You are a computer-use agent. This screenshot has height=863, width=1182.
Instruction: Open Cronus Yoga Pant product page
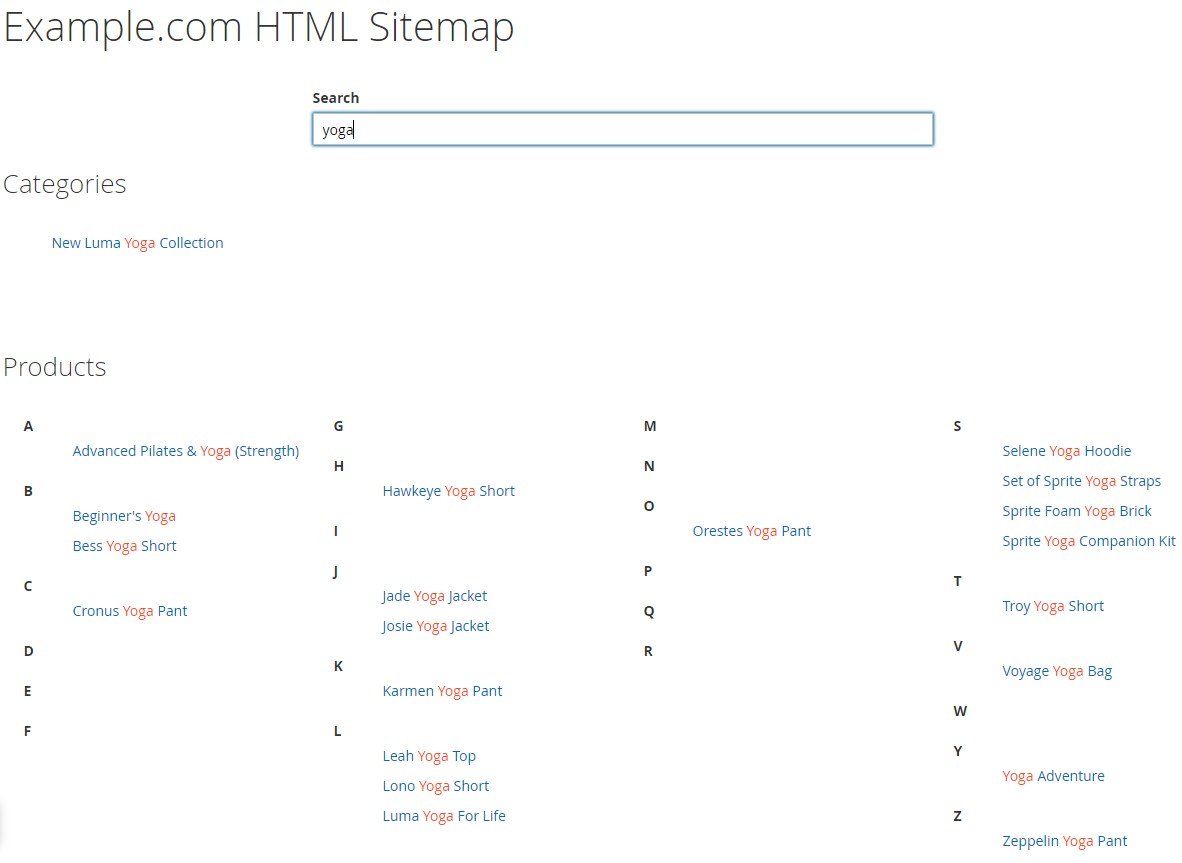pyautogui.click(x=130, y=611)
